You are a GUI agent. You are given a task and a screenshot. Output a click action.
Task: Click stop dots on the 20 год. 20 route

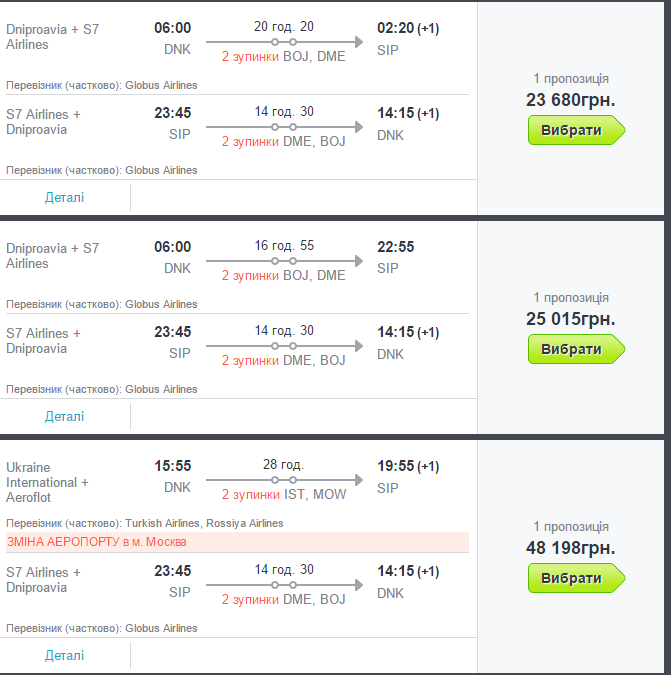[284, 42]
